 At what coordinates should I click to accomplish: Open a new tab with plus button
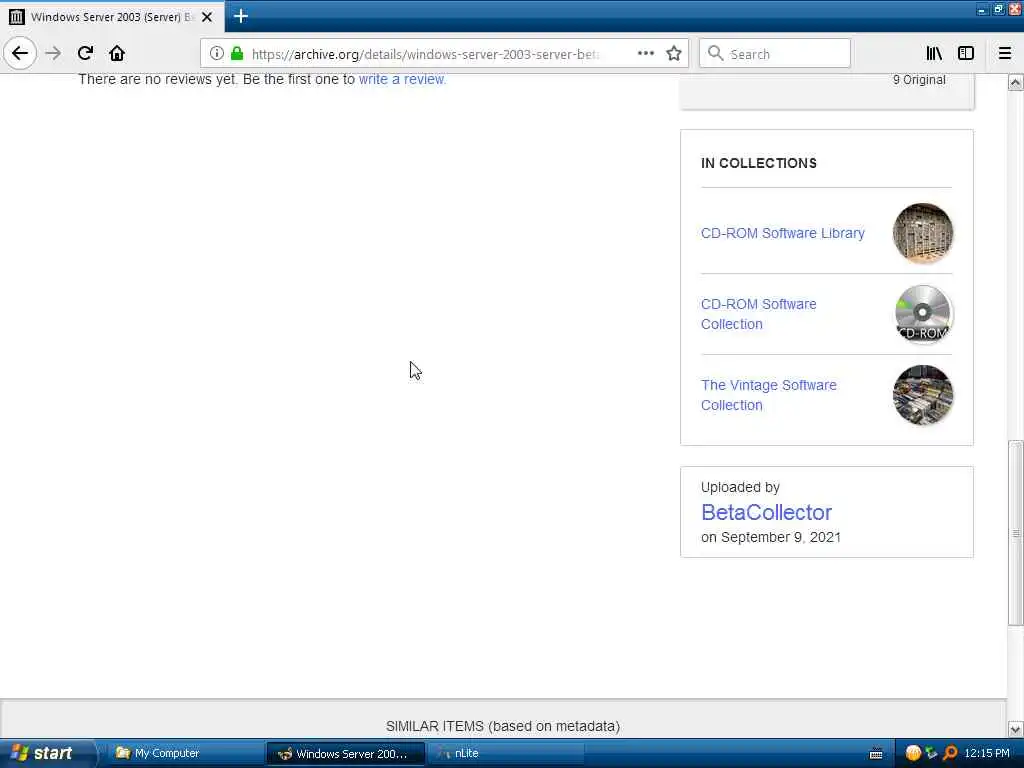[241, 16]
